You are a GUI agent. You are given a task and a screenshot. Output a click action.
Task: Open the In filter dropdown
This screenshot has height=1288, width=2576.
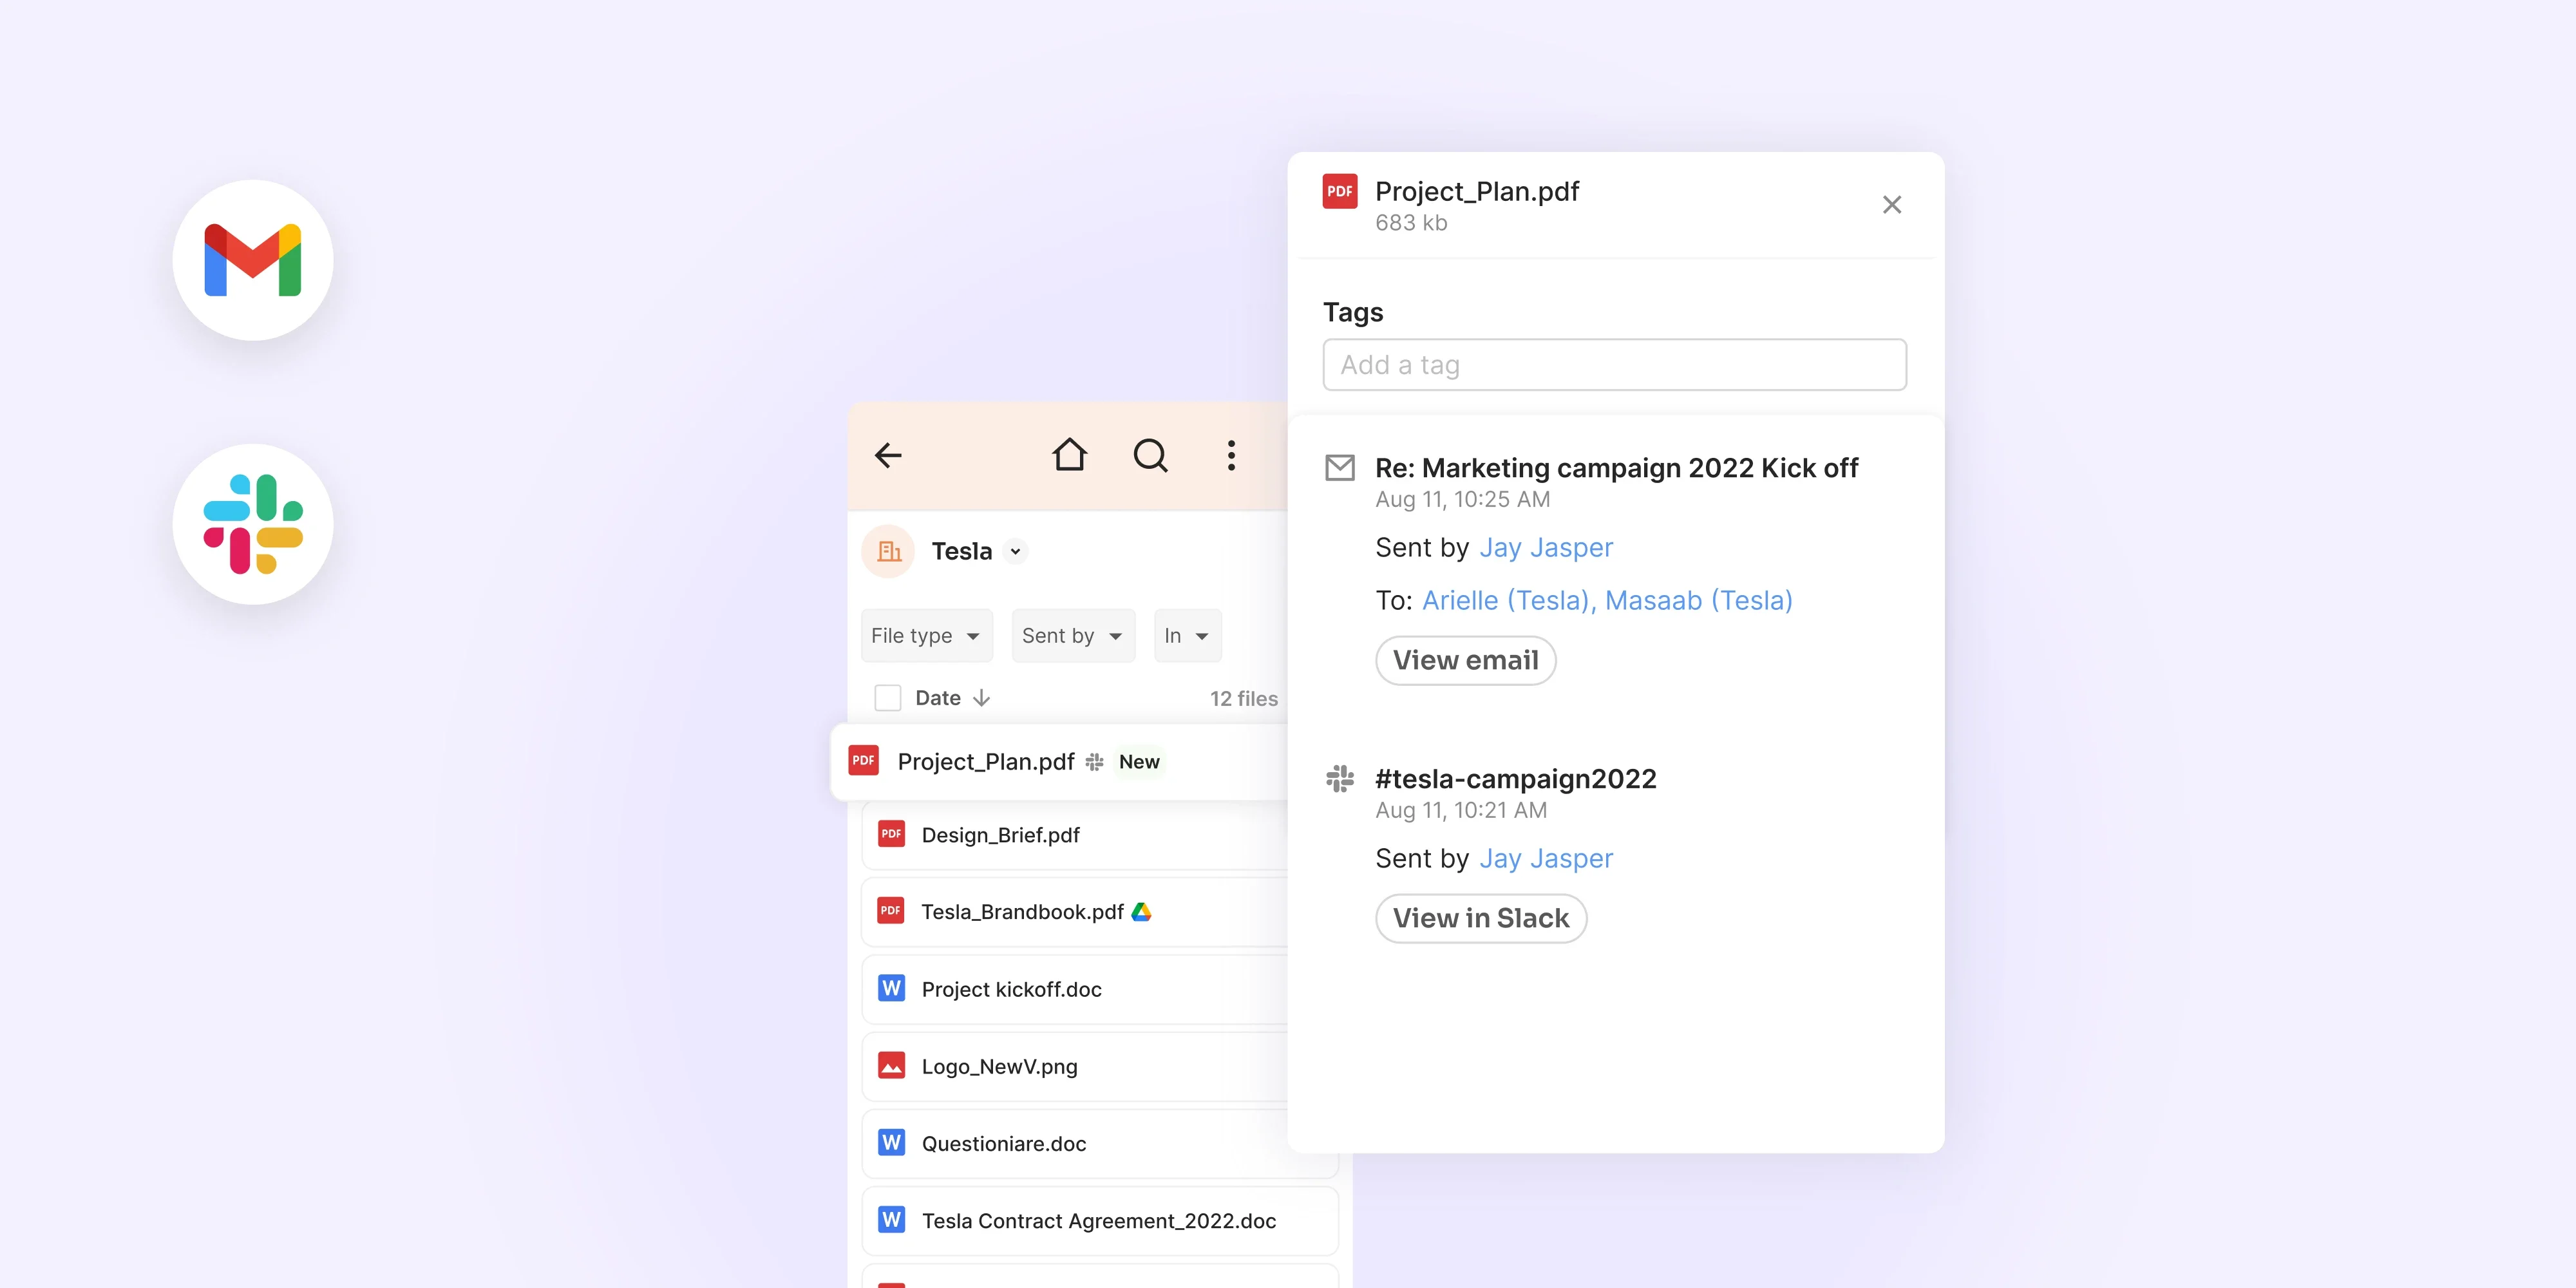click(x=1188, y=636)
